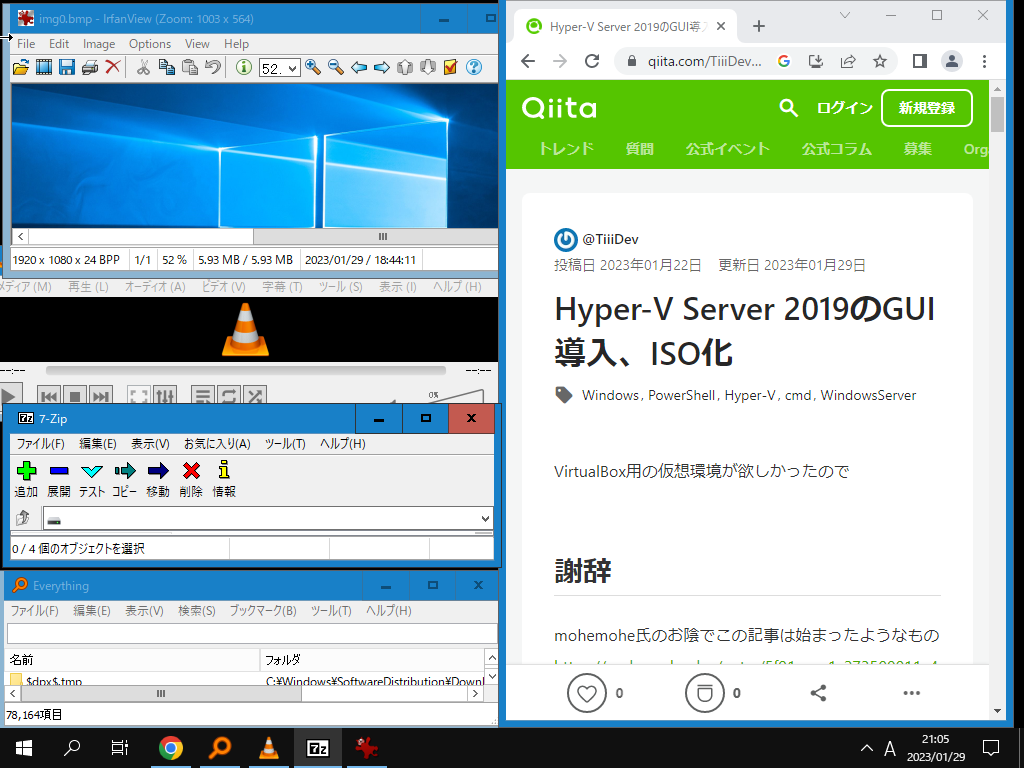Click 7-Zip's 追加 (Add) archive icon
This screenshot has height=768, width=1024.
click(x=27, y=470)
